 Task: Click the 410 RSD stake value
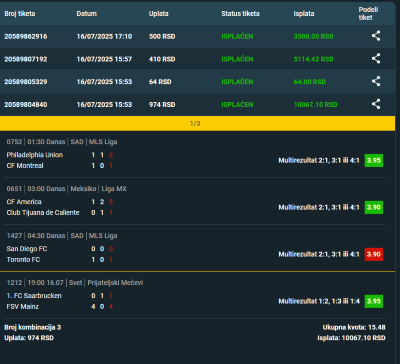(x=162, y=59)
